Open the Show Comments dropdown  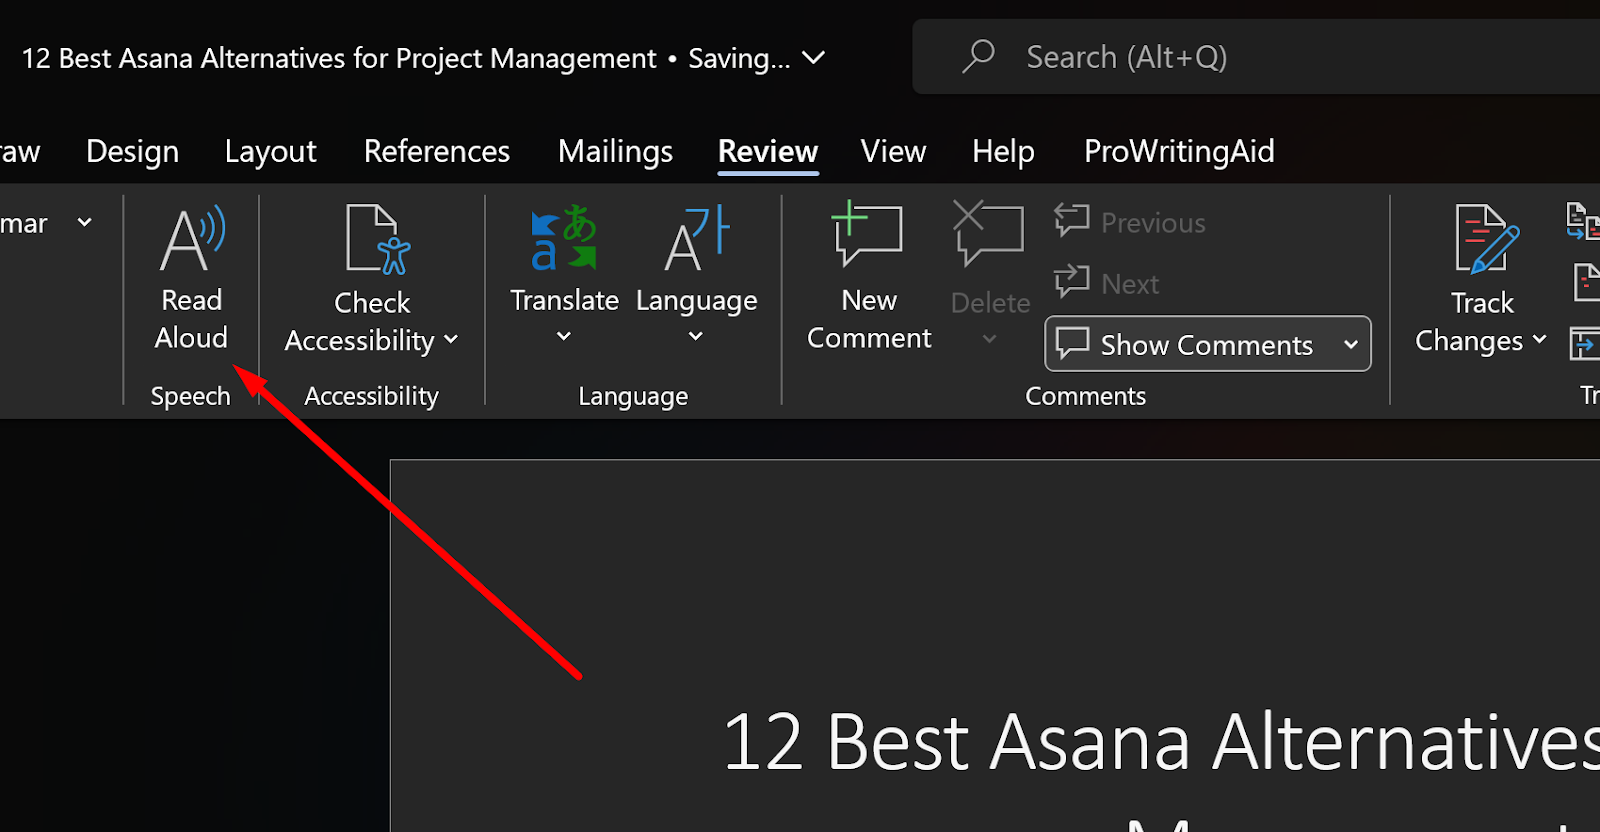point(1351,345)
